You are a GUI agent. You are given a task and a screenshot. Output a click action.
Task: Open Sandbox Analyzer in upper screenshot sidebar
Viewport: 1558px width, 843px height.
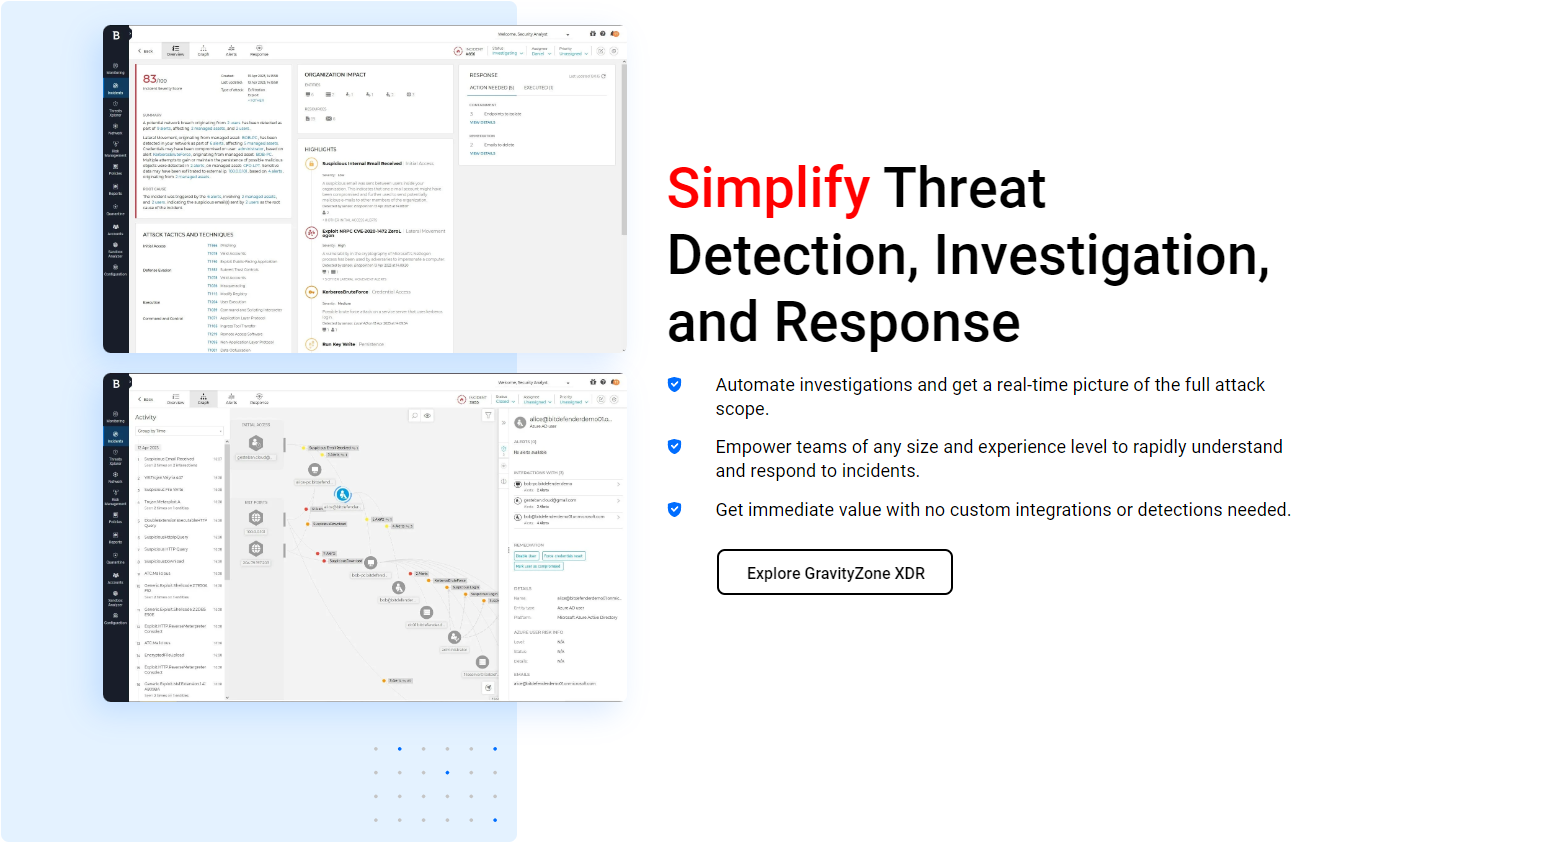pyautogui.click(x=116, y=250)
